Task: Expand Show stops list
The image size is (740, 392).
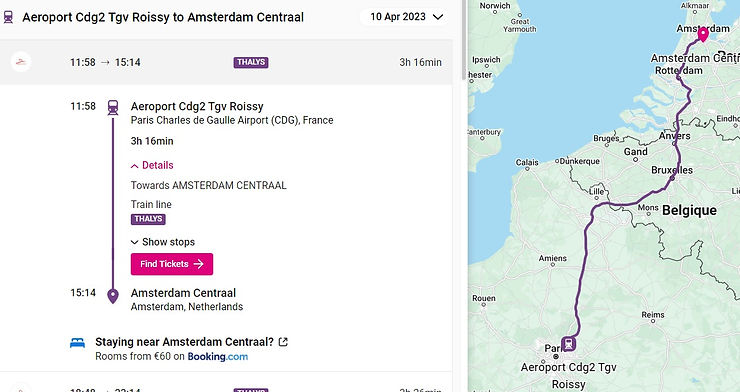Action: pyautogui.click(x=163, y=242)
